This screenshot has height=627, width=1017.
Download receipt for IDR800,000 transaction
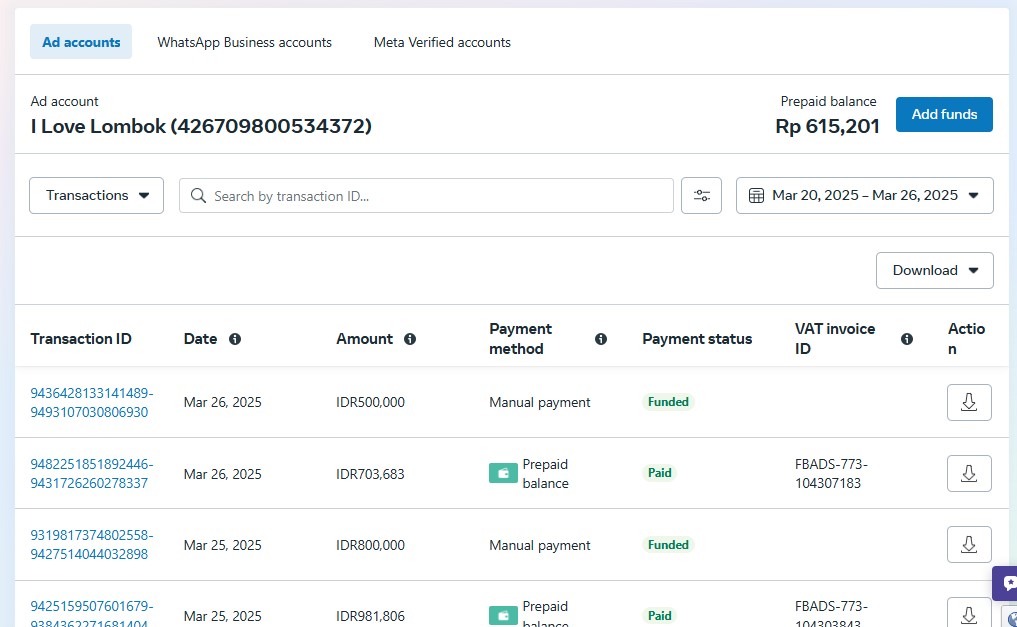pyautogui.click(x=968, y=544)
